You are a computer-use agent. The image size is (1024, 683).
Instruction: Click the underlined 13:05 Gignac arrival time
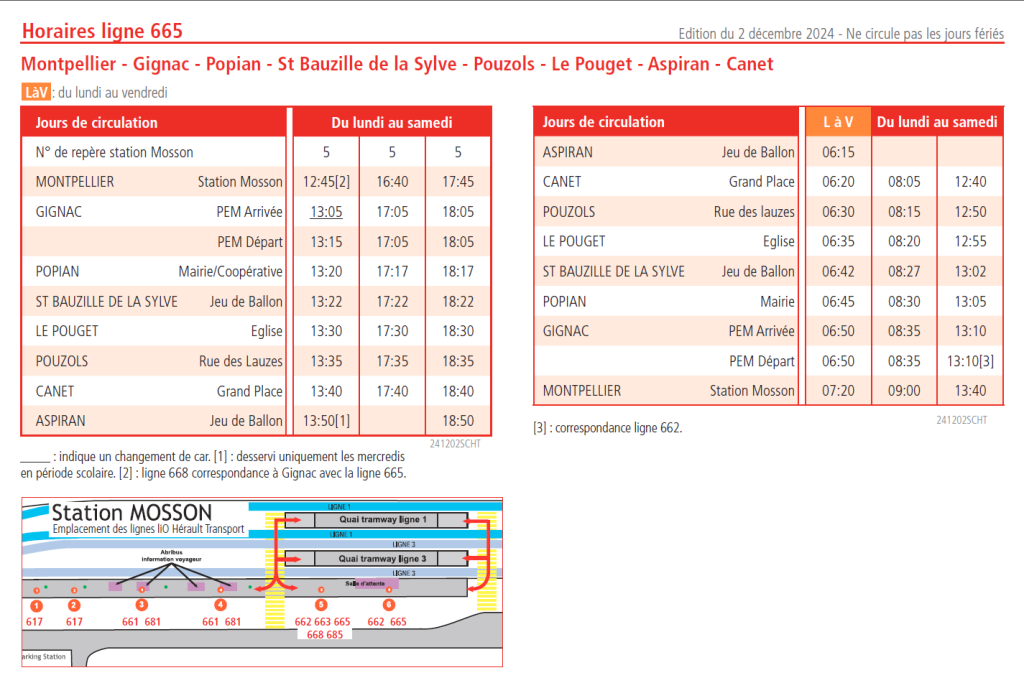325,212
